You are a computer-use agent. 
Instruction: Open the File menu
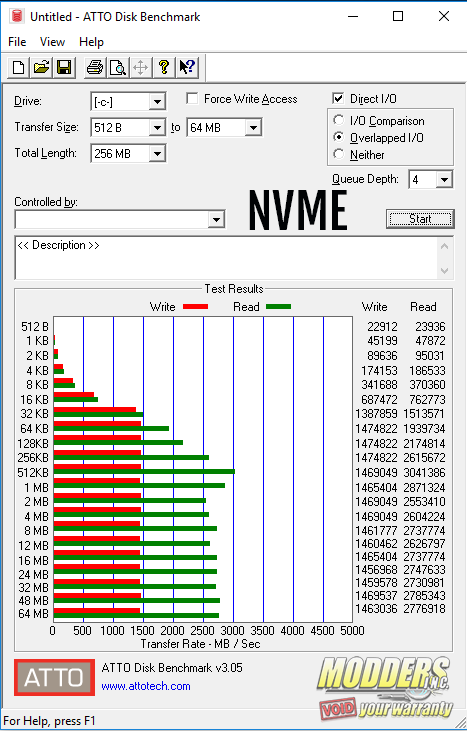(x=17, y=42)
